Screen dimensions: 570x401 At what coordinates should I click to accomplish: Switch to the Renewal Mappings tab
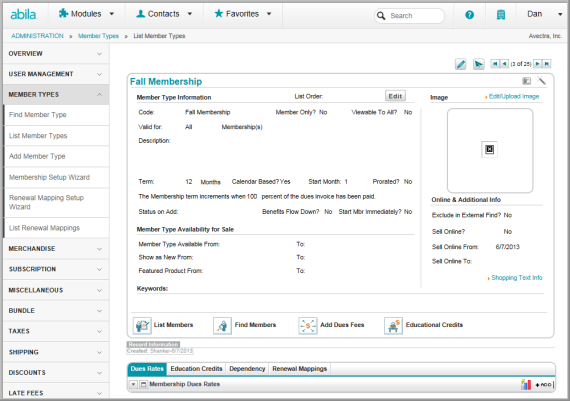300,369
